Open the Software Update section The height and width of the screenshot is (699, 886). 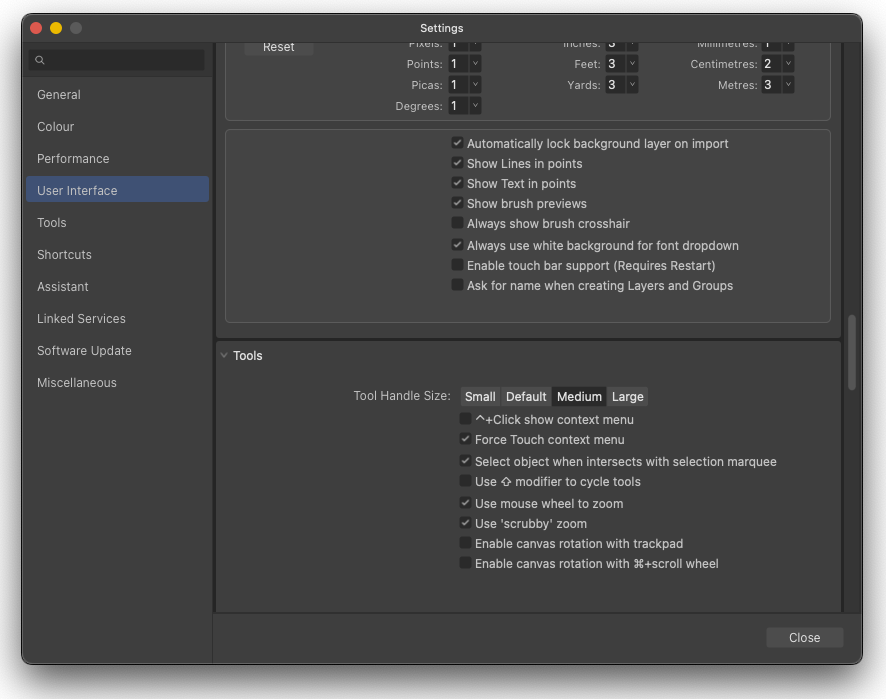click(x=84, y=350)
